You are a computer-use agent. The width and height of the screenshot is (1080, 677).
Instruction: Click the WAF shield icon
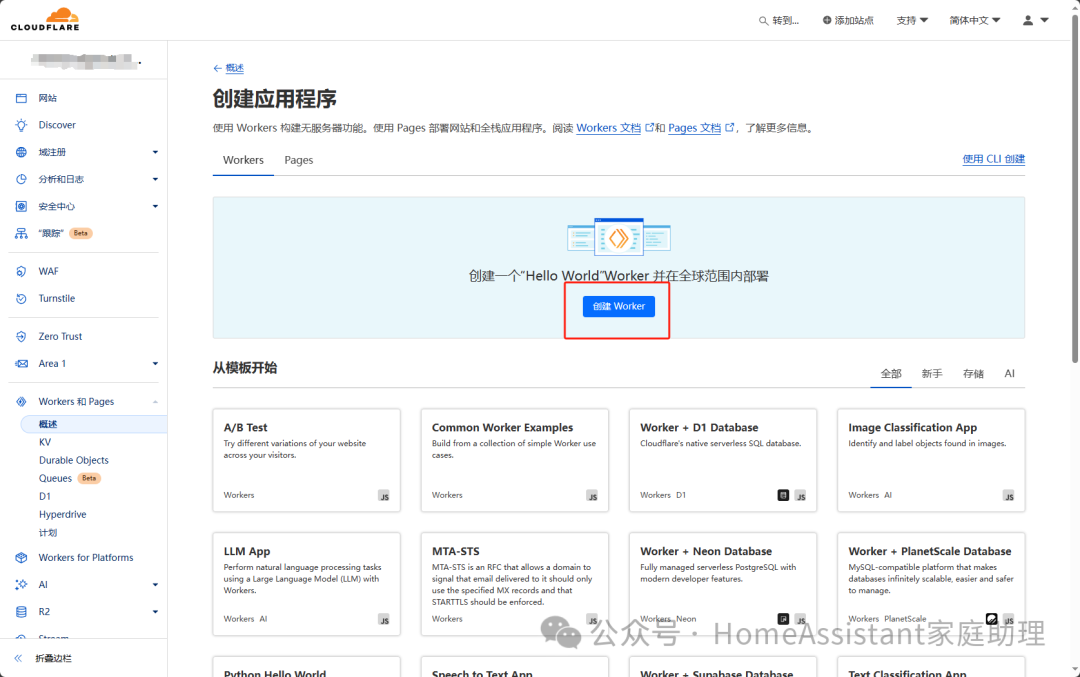(21, 271)
